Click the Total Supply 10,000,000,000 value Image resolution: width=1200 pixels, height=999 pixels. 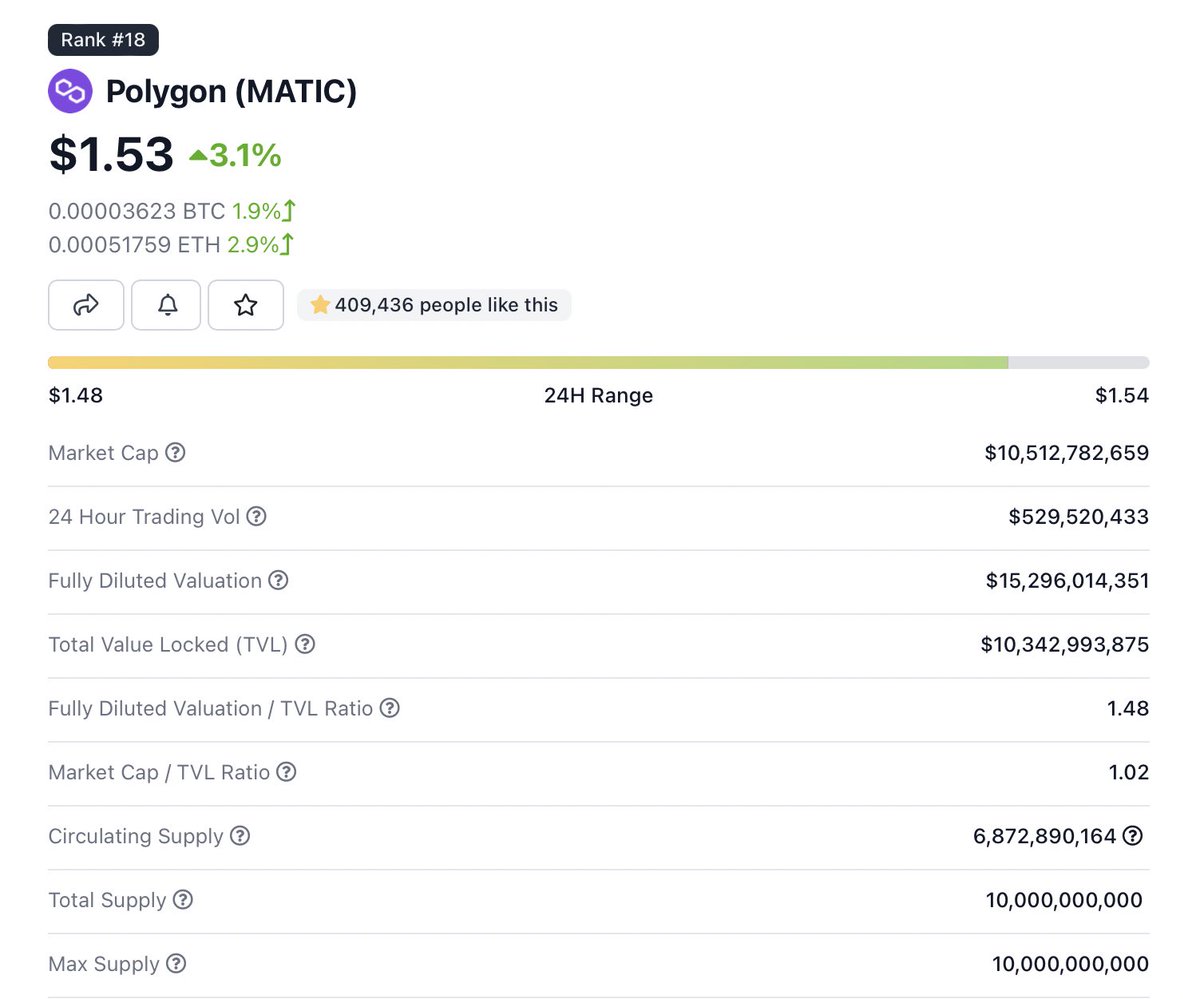coord(1064,900)
